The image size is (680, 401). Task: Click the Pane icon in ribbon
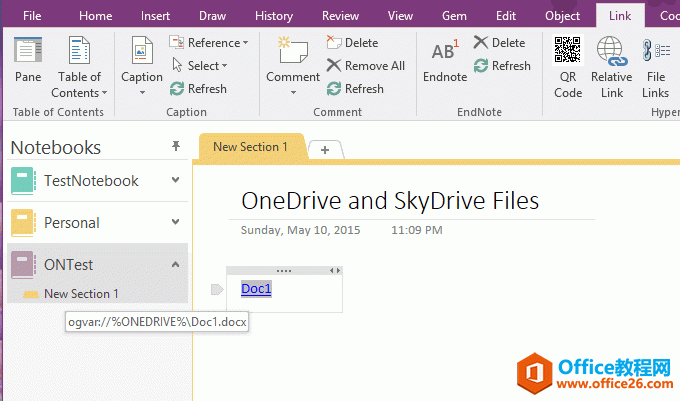pos(28,60)
